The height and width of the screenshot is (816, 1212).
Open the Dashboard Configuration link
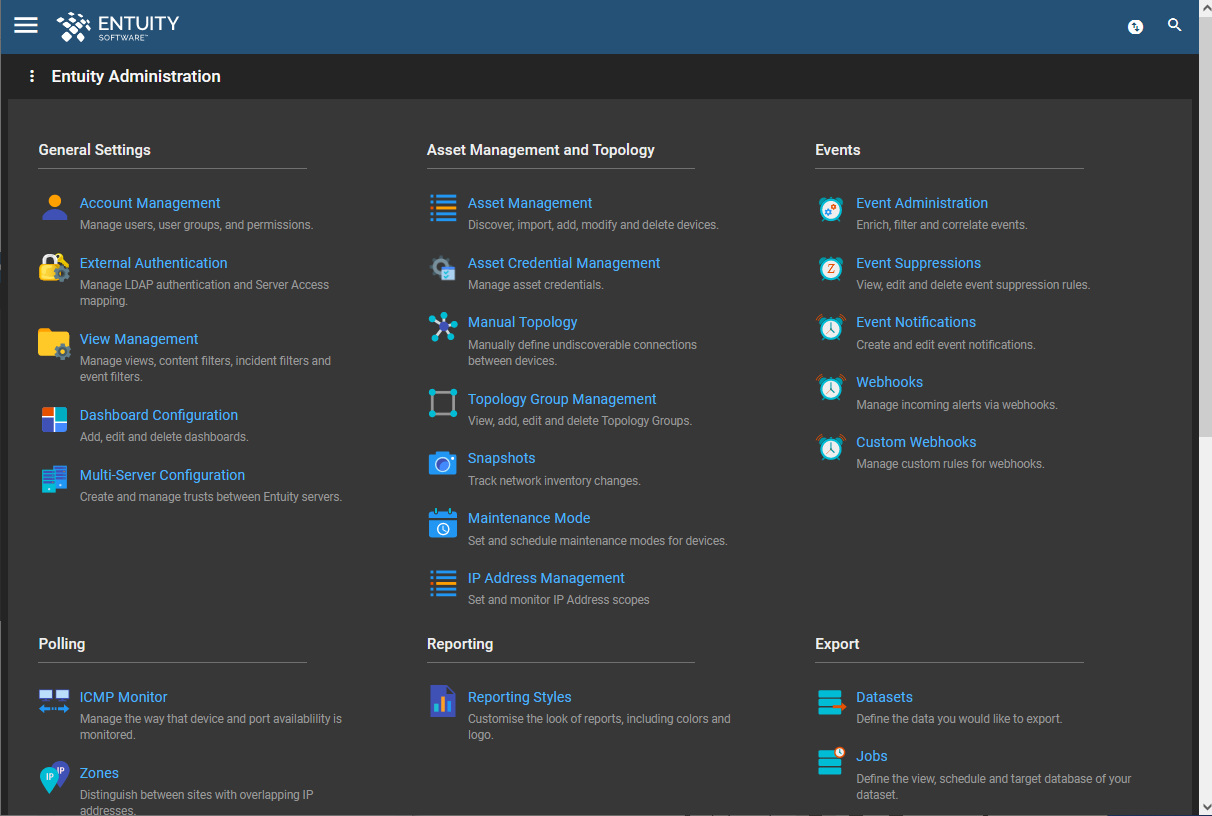click(x=159, y=415)
